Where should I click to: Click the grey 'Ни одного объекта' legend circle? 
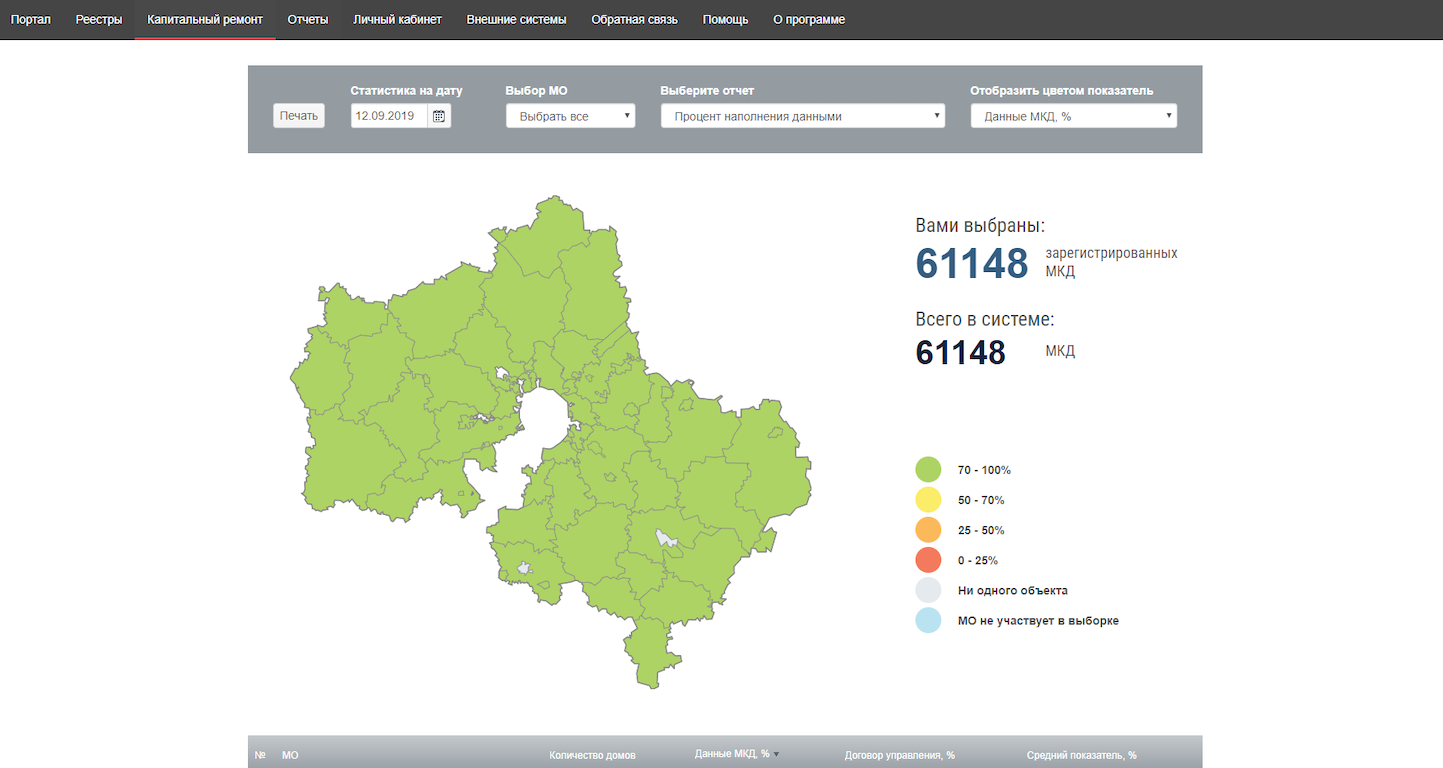point(928,590)
